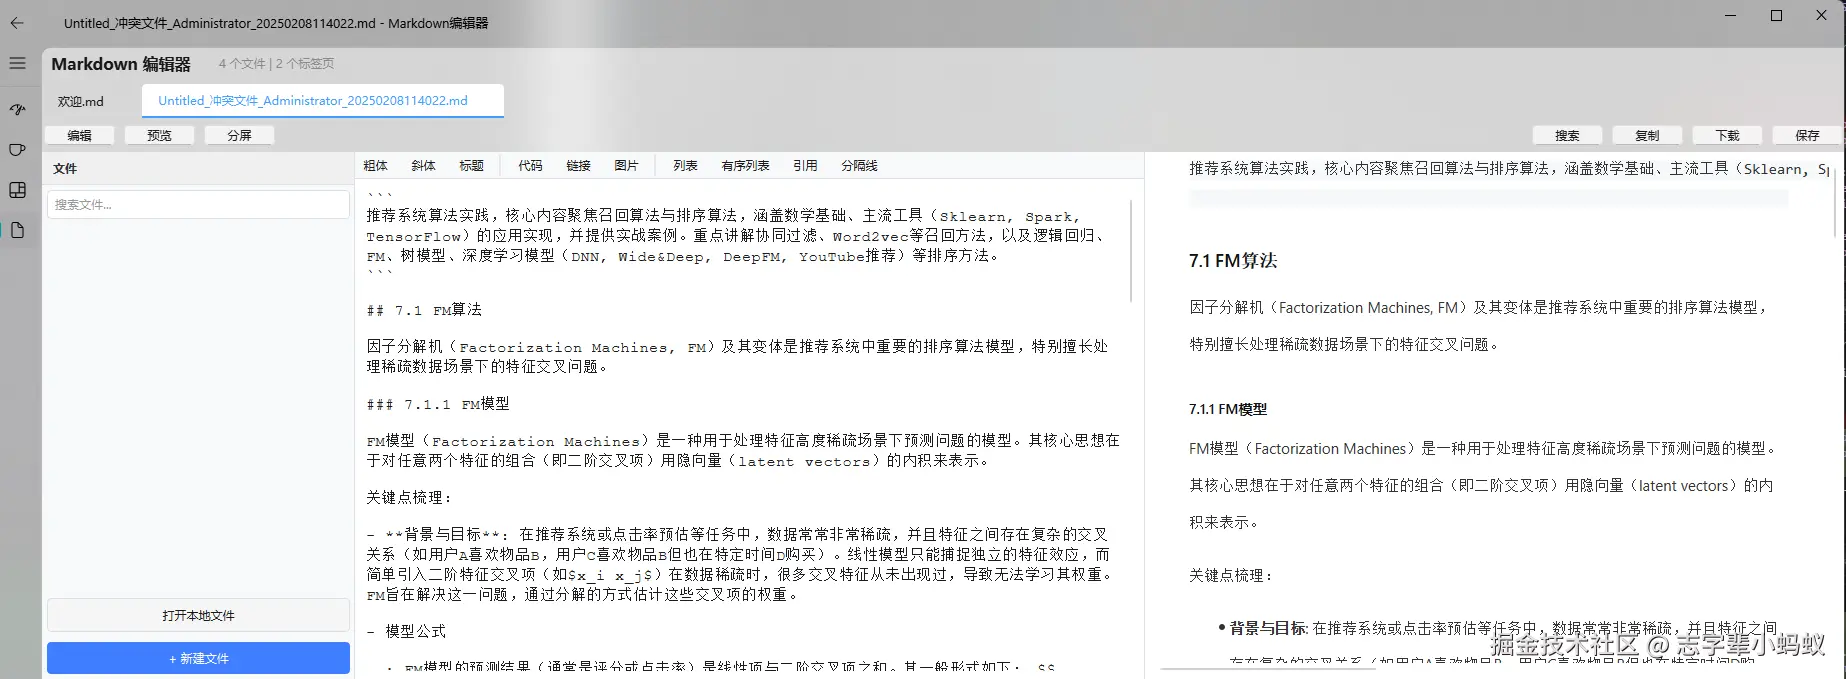The image size is (1846, 679).
Task: Click '关键点梳理：' line in editor
Action: point(409,497)
